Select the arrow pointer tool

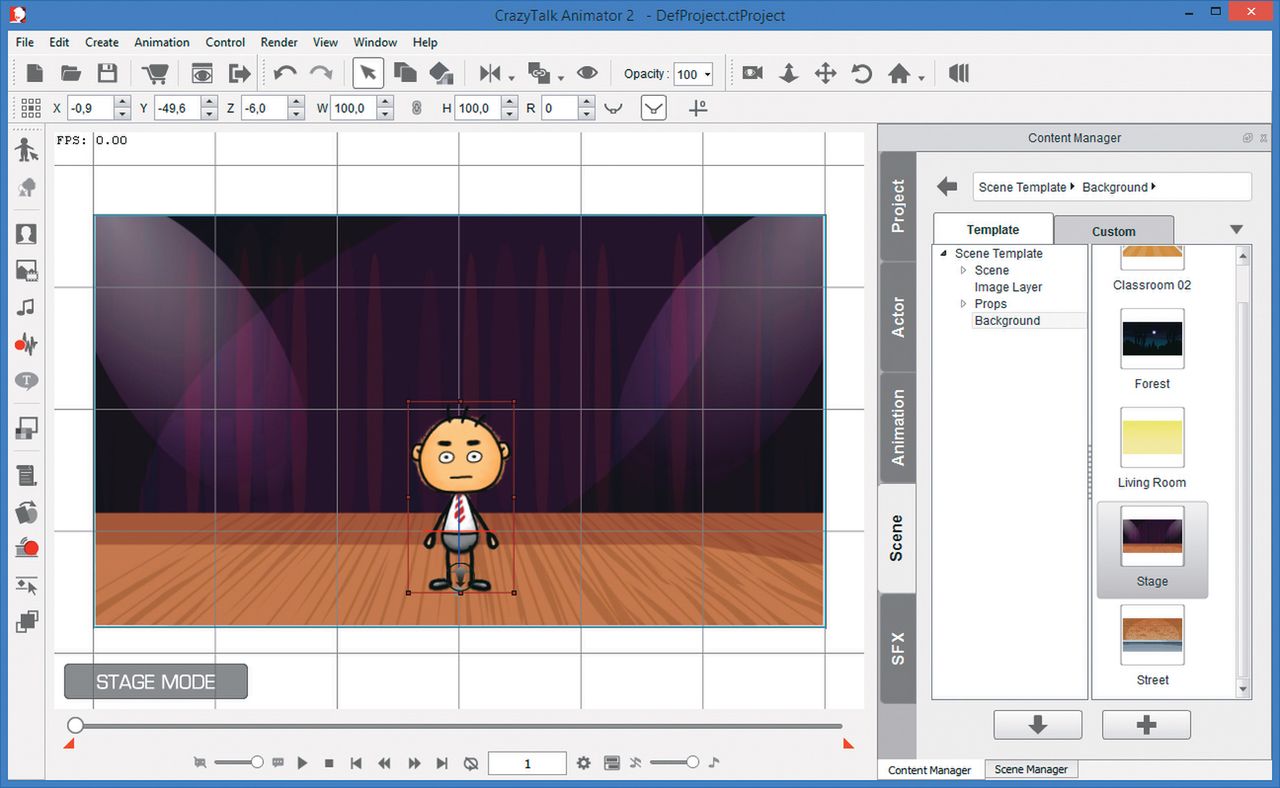[x=368, y=73]
